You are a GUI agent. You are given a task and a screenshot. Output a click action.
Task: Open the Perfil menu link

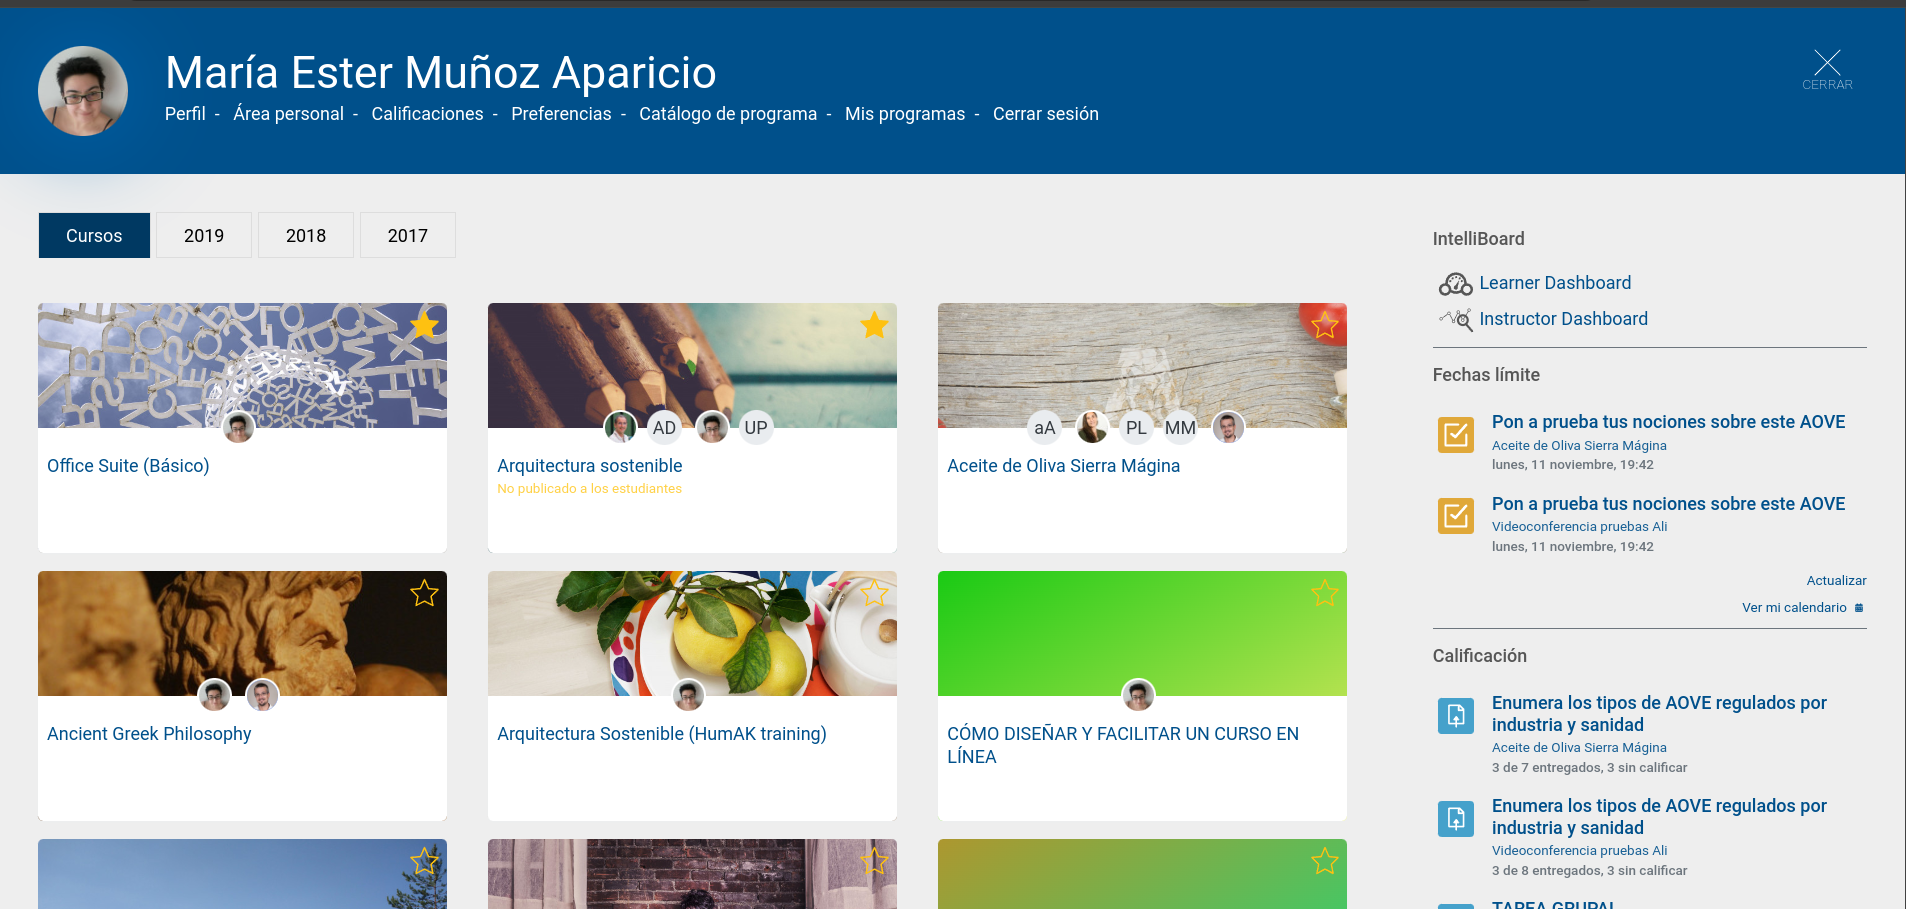tap(185, 114)
